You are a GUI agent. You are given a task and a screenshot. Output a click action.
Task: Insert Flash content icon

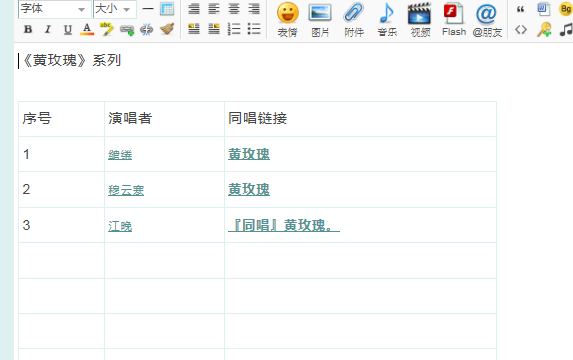pyautogui.click(x=454, y=20)
